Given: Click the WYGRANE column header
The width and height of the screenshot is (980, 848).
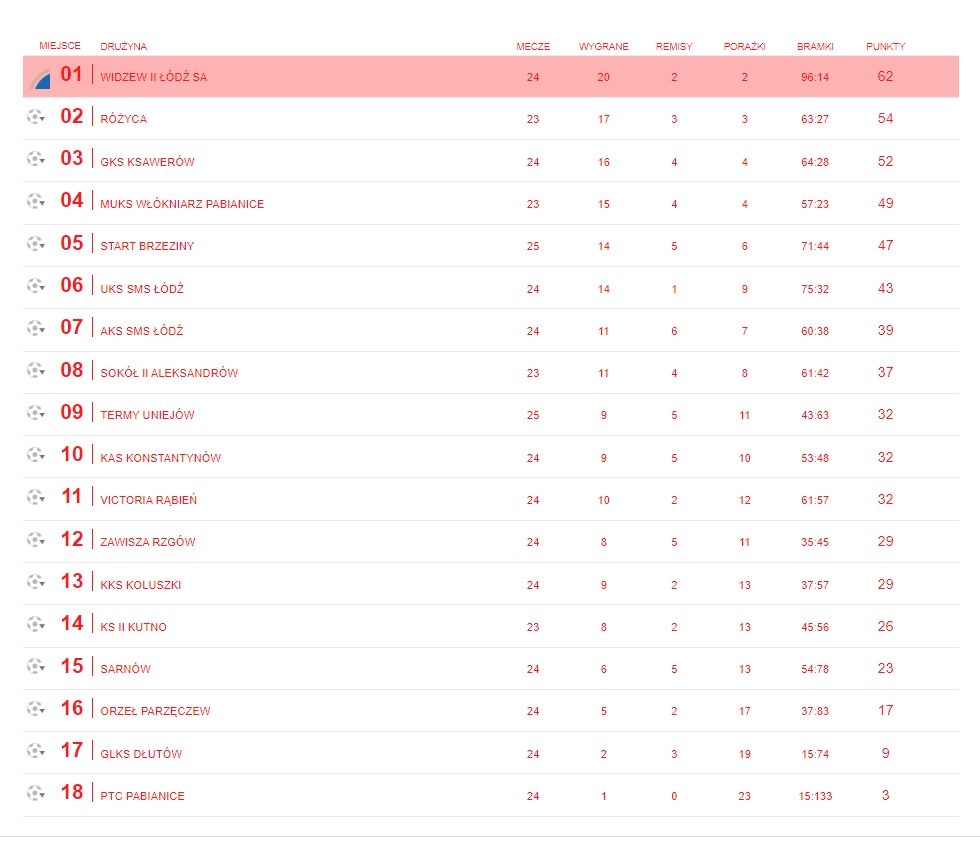Looking at the screenshot, I should [603, 47].
